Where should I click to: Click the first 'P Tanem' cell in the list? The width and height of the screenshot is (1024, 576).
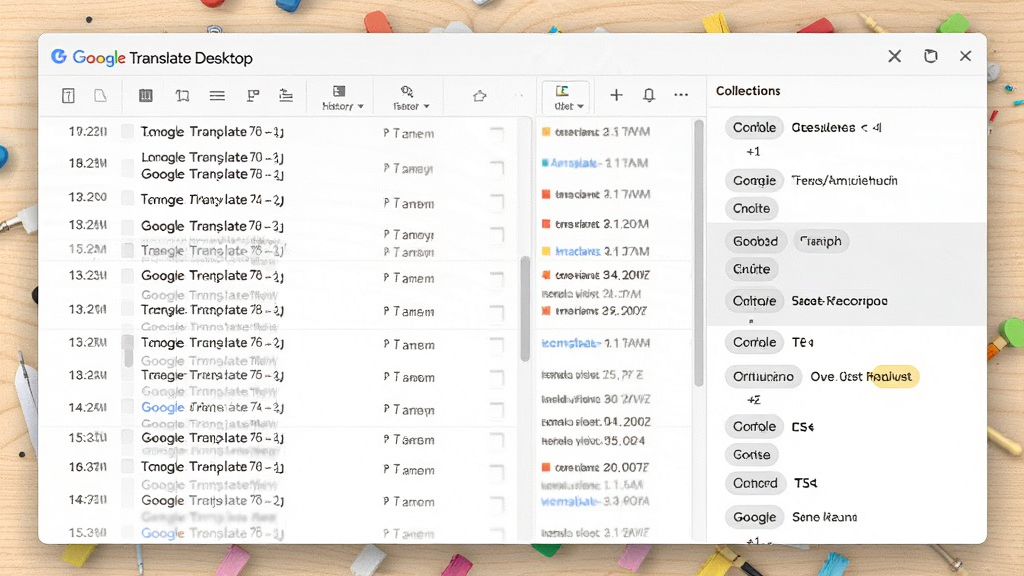[x=409, y=134]
